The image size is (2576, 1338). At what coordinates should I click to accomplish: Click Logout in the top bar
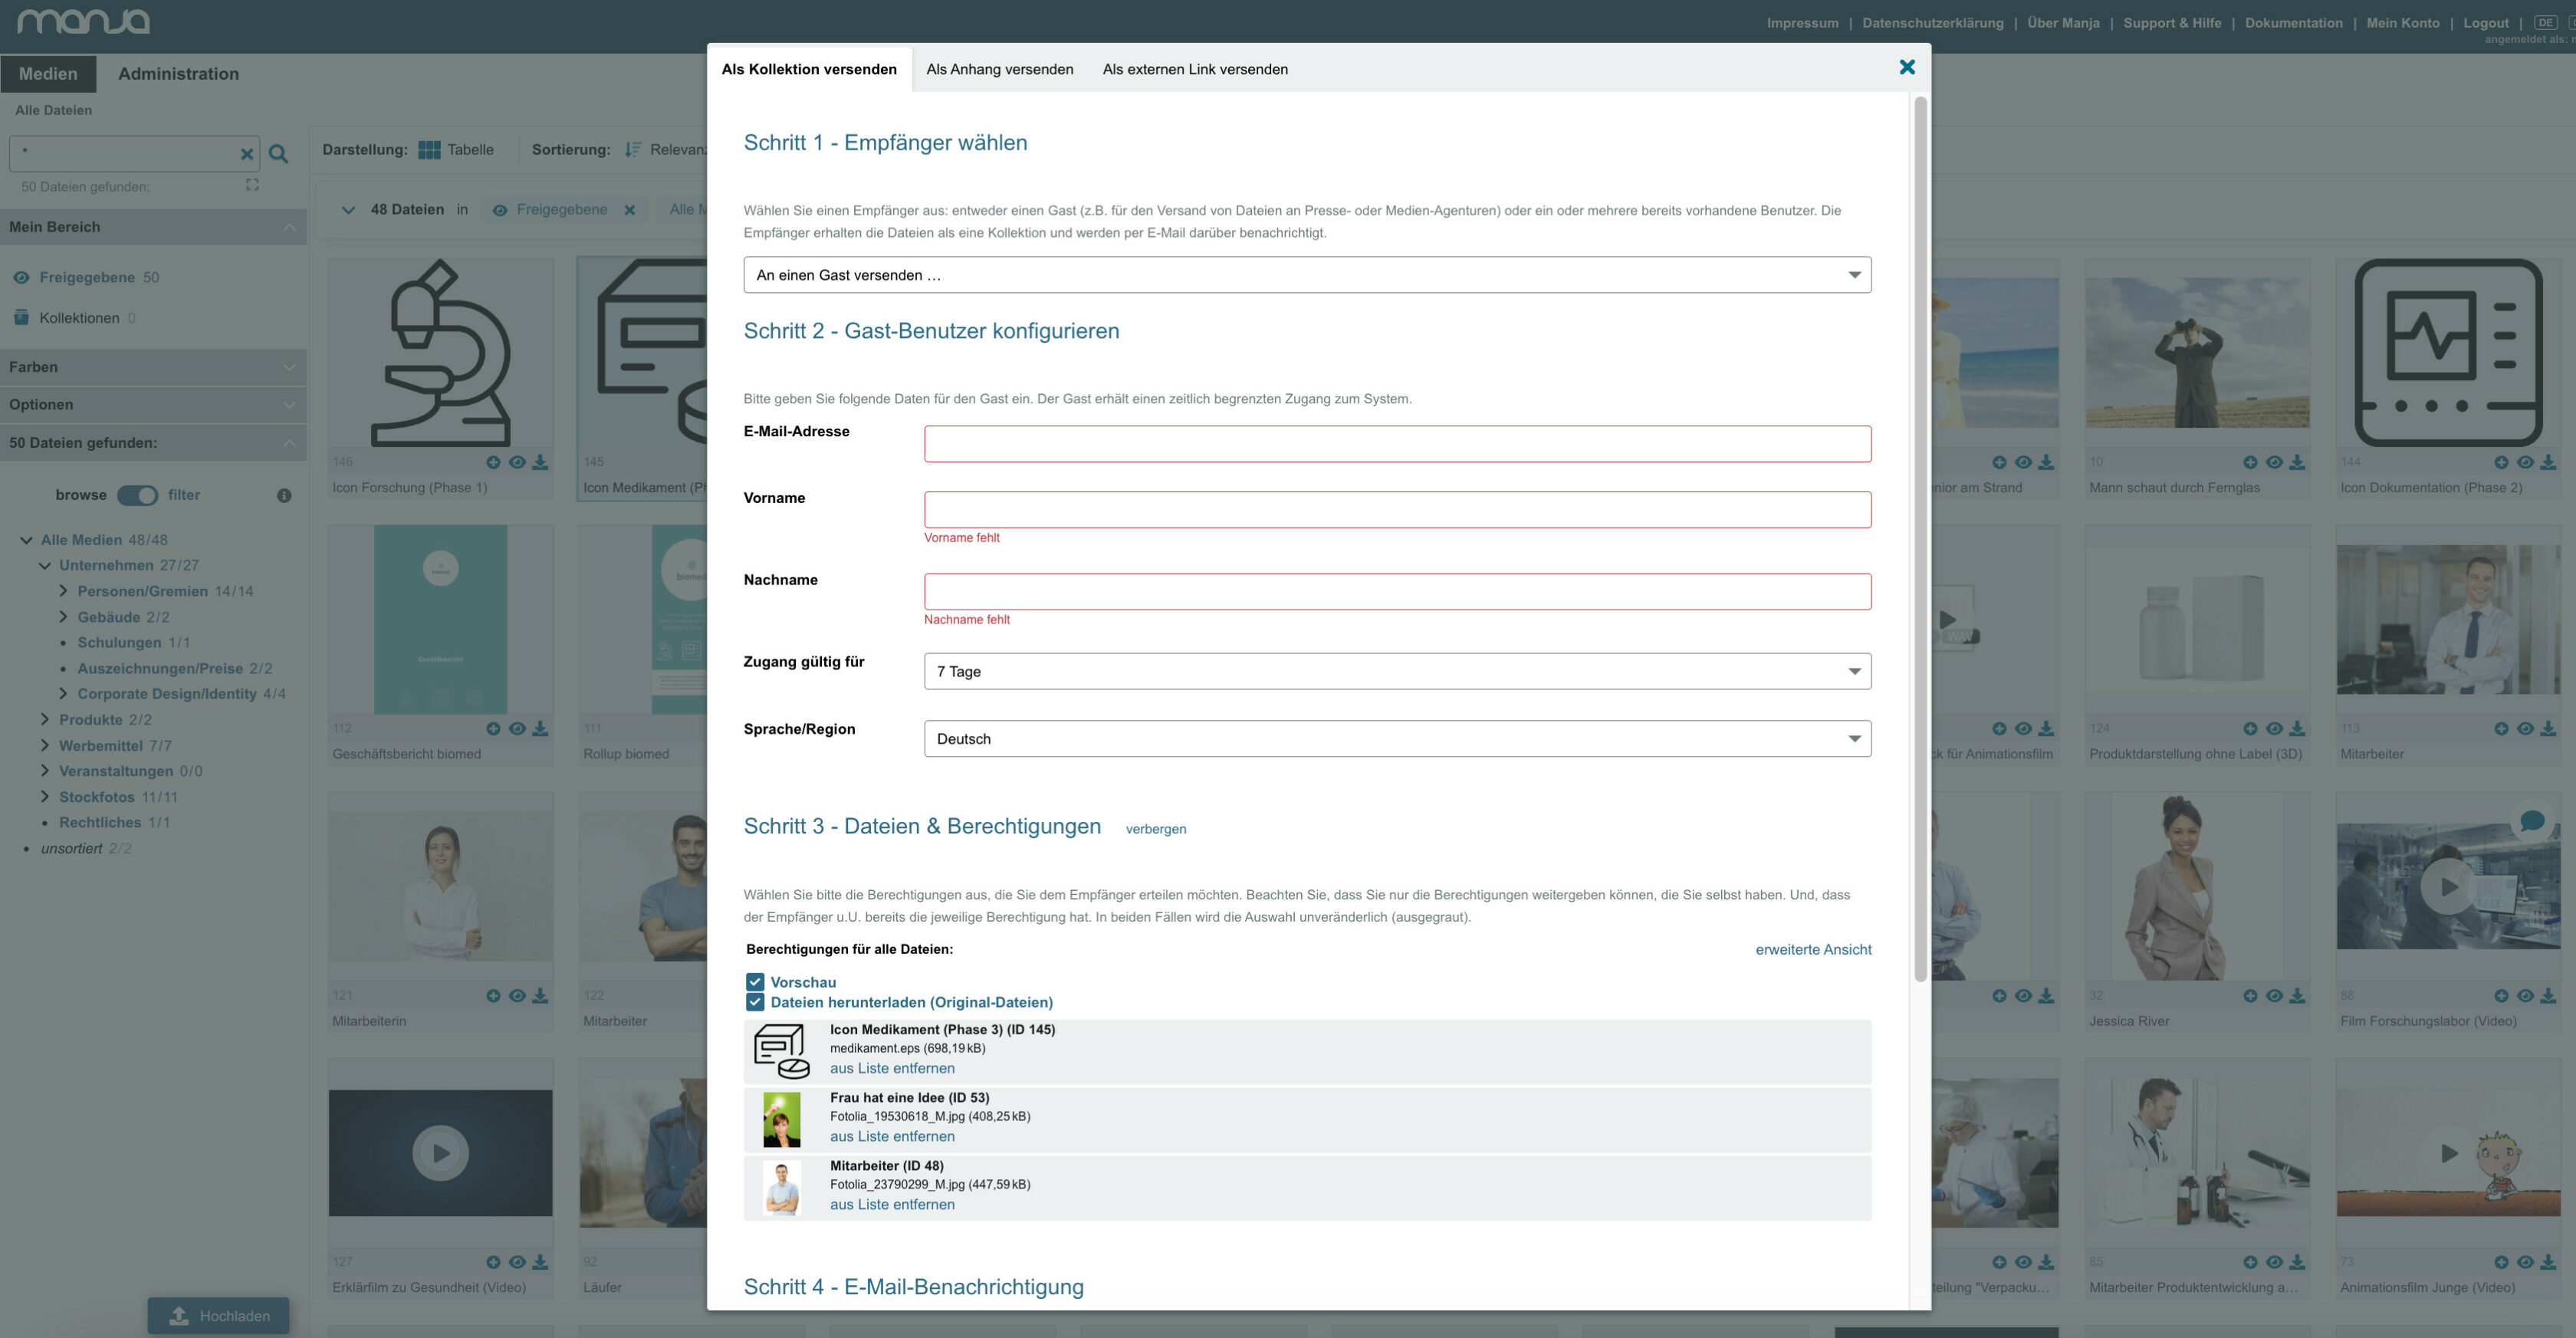point(2486,23)
